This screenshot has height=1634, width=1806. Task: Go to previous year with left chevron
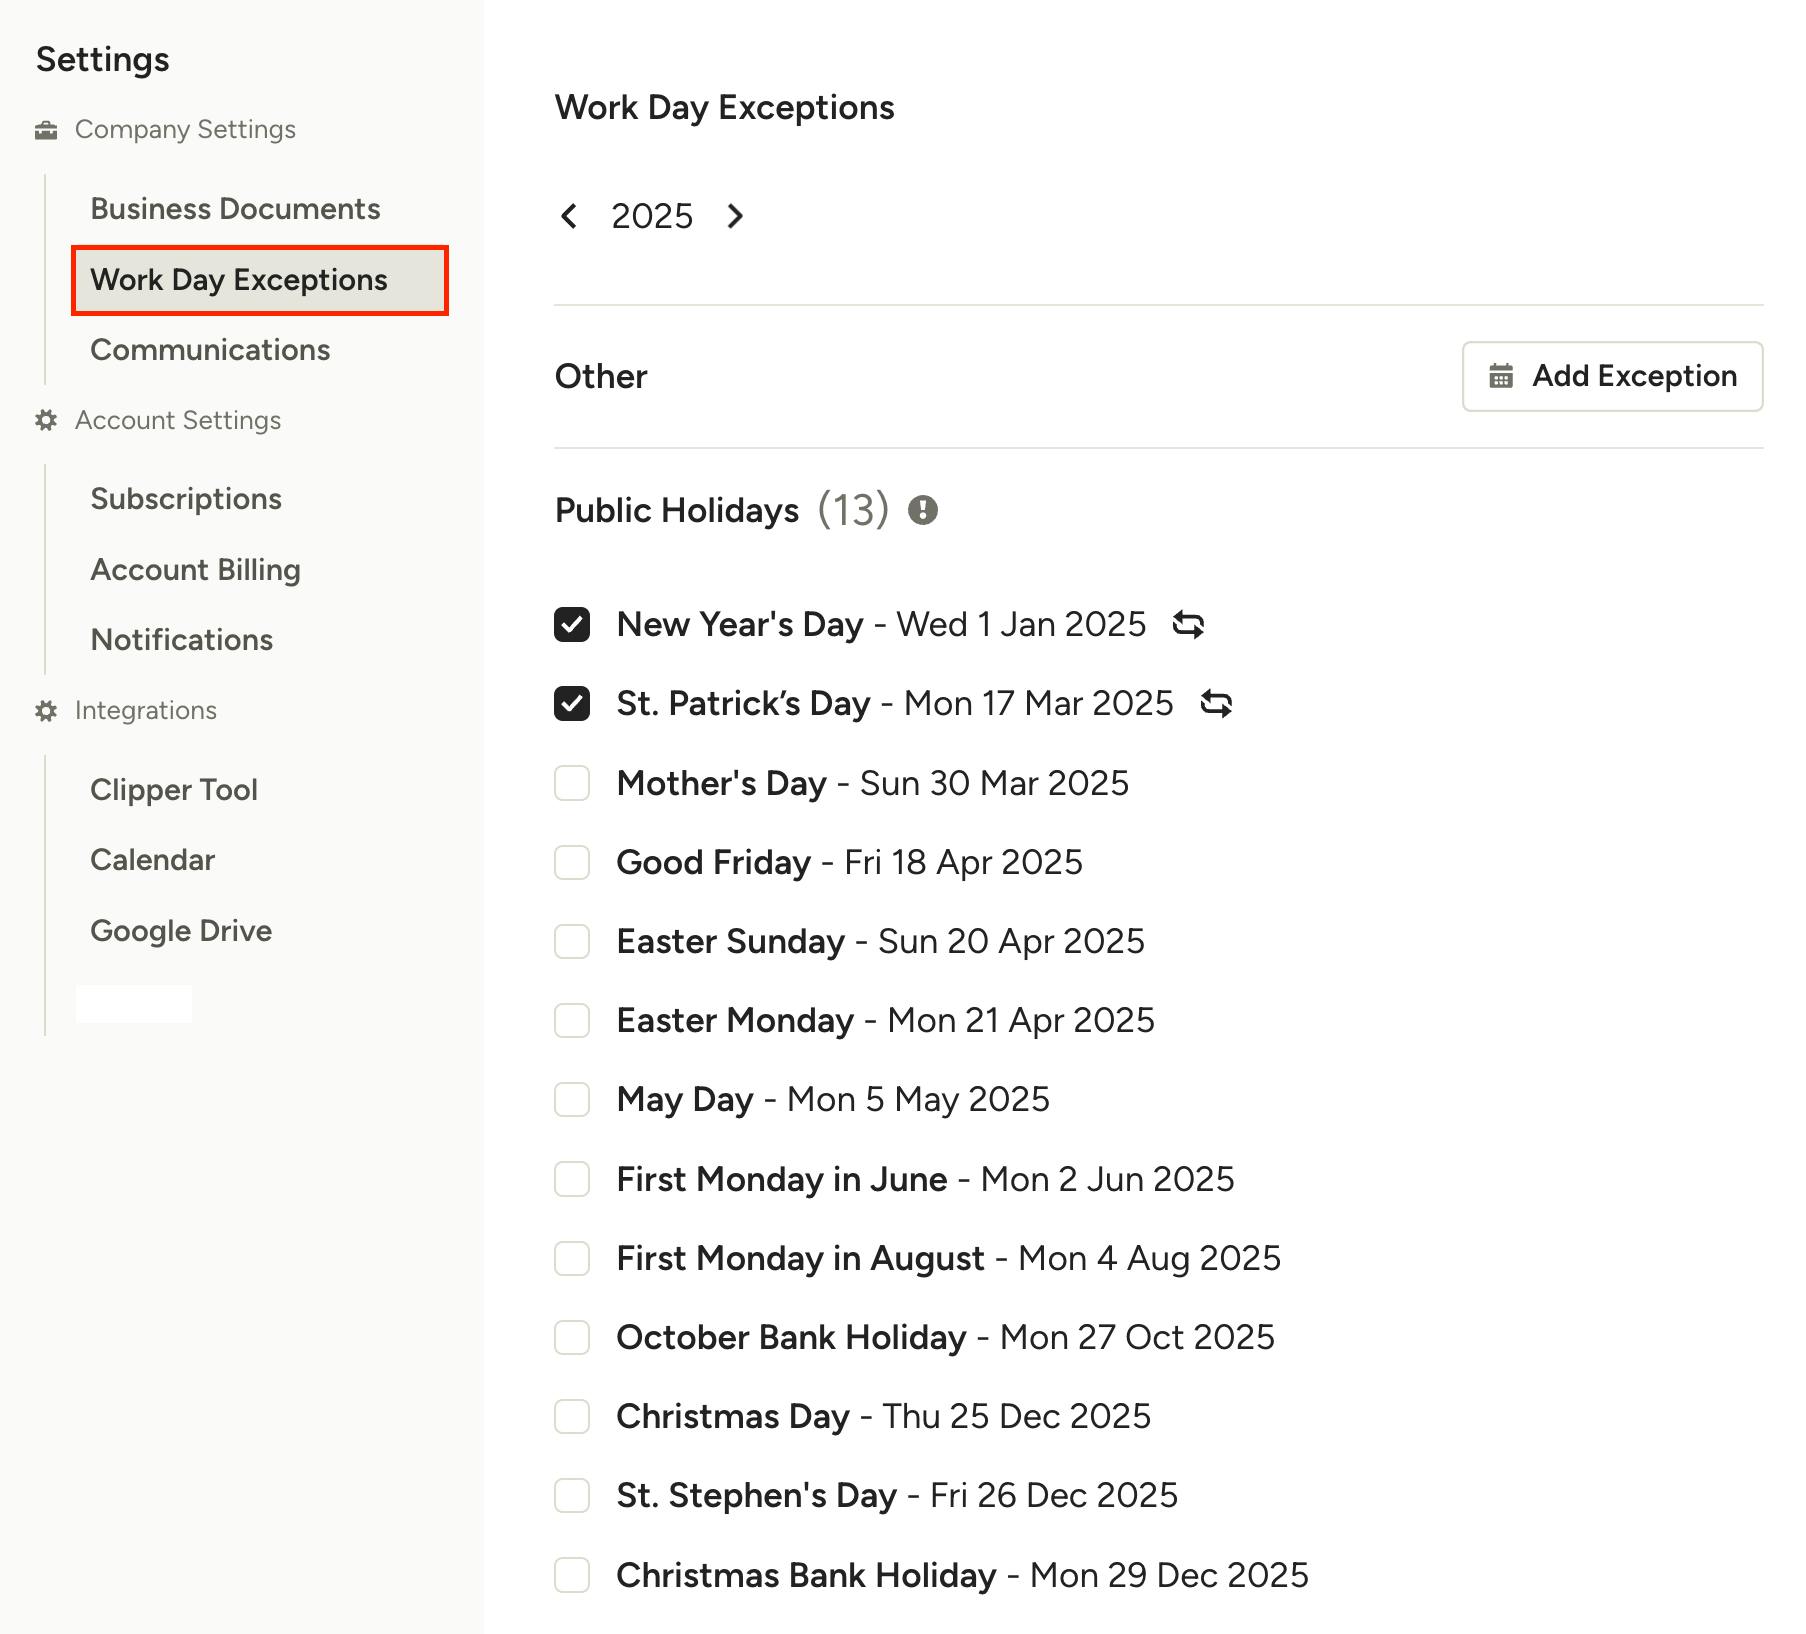coord(569,216)
